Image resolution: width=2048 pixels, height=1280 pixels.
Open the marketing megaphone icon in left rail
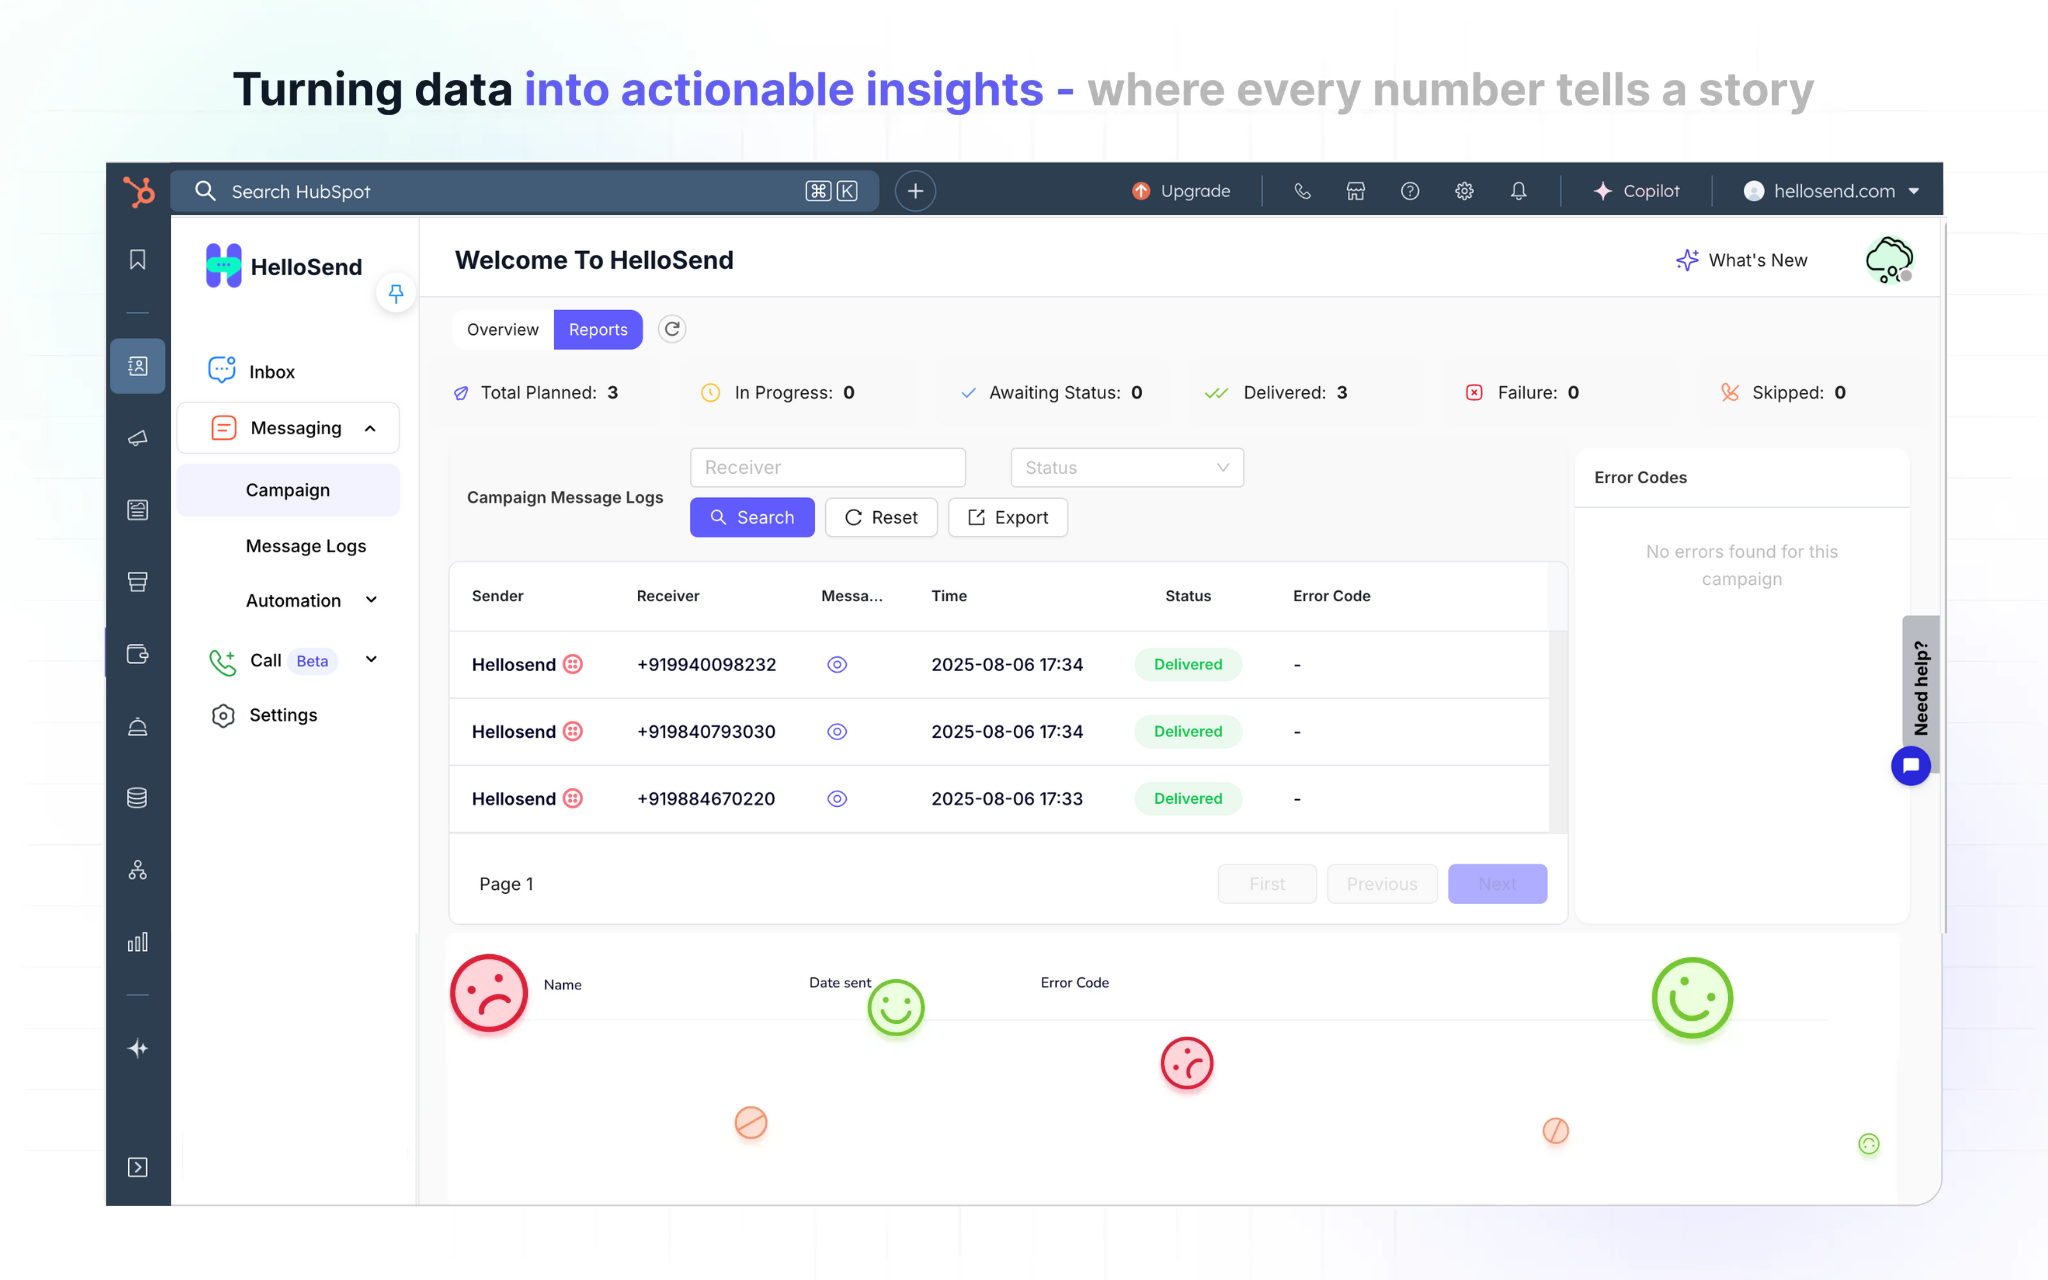click(x=138, y=438)
